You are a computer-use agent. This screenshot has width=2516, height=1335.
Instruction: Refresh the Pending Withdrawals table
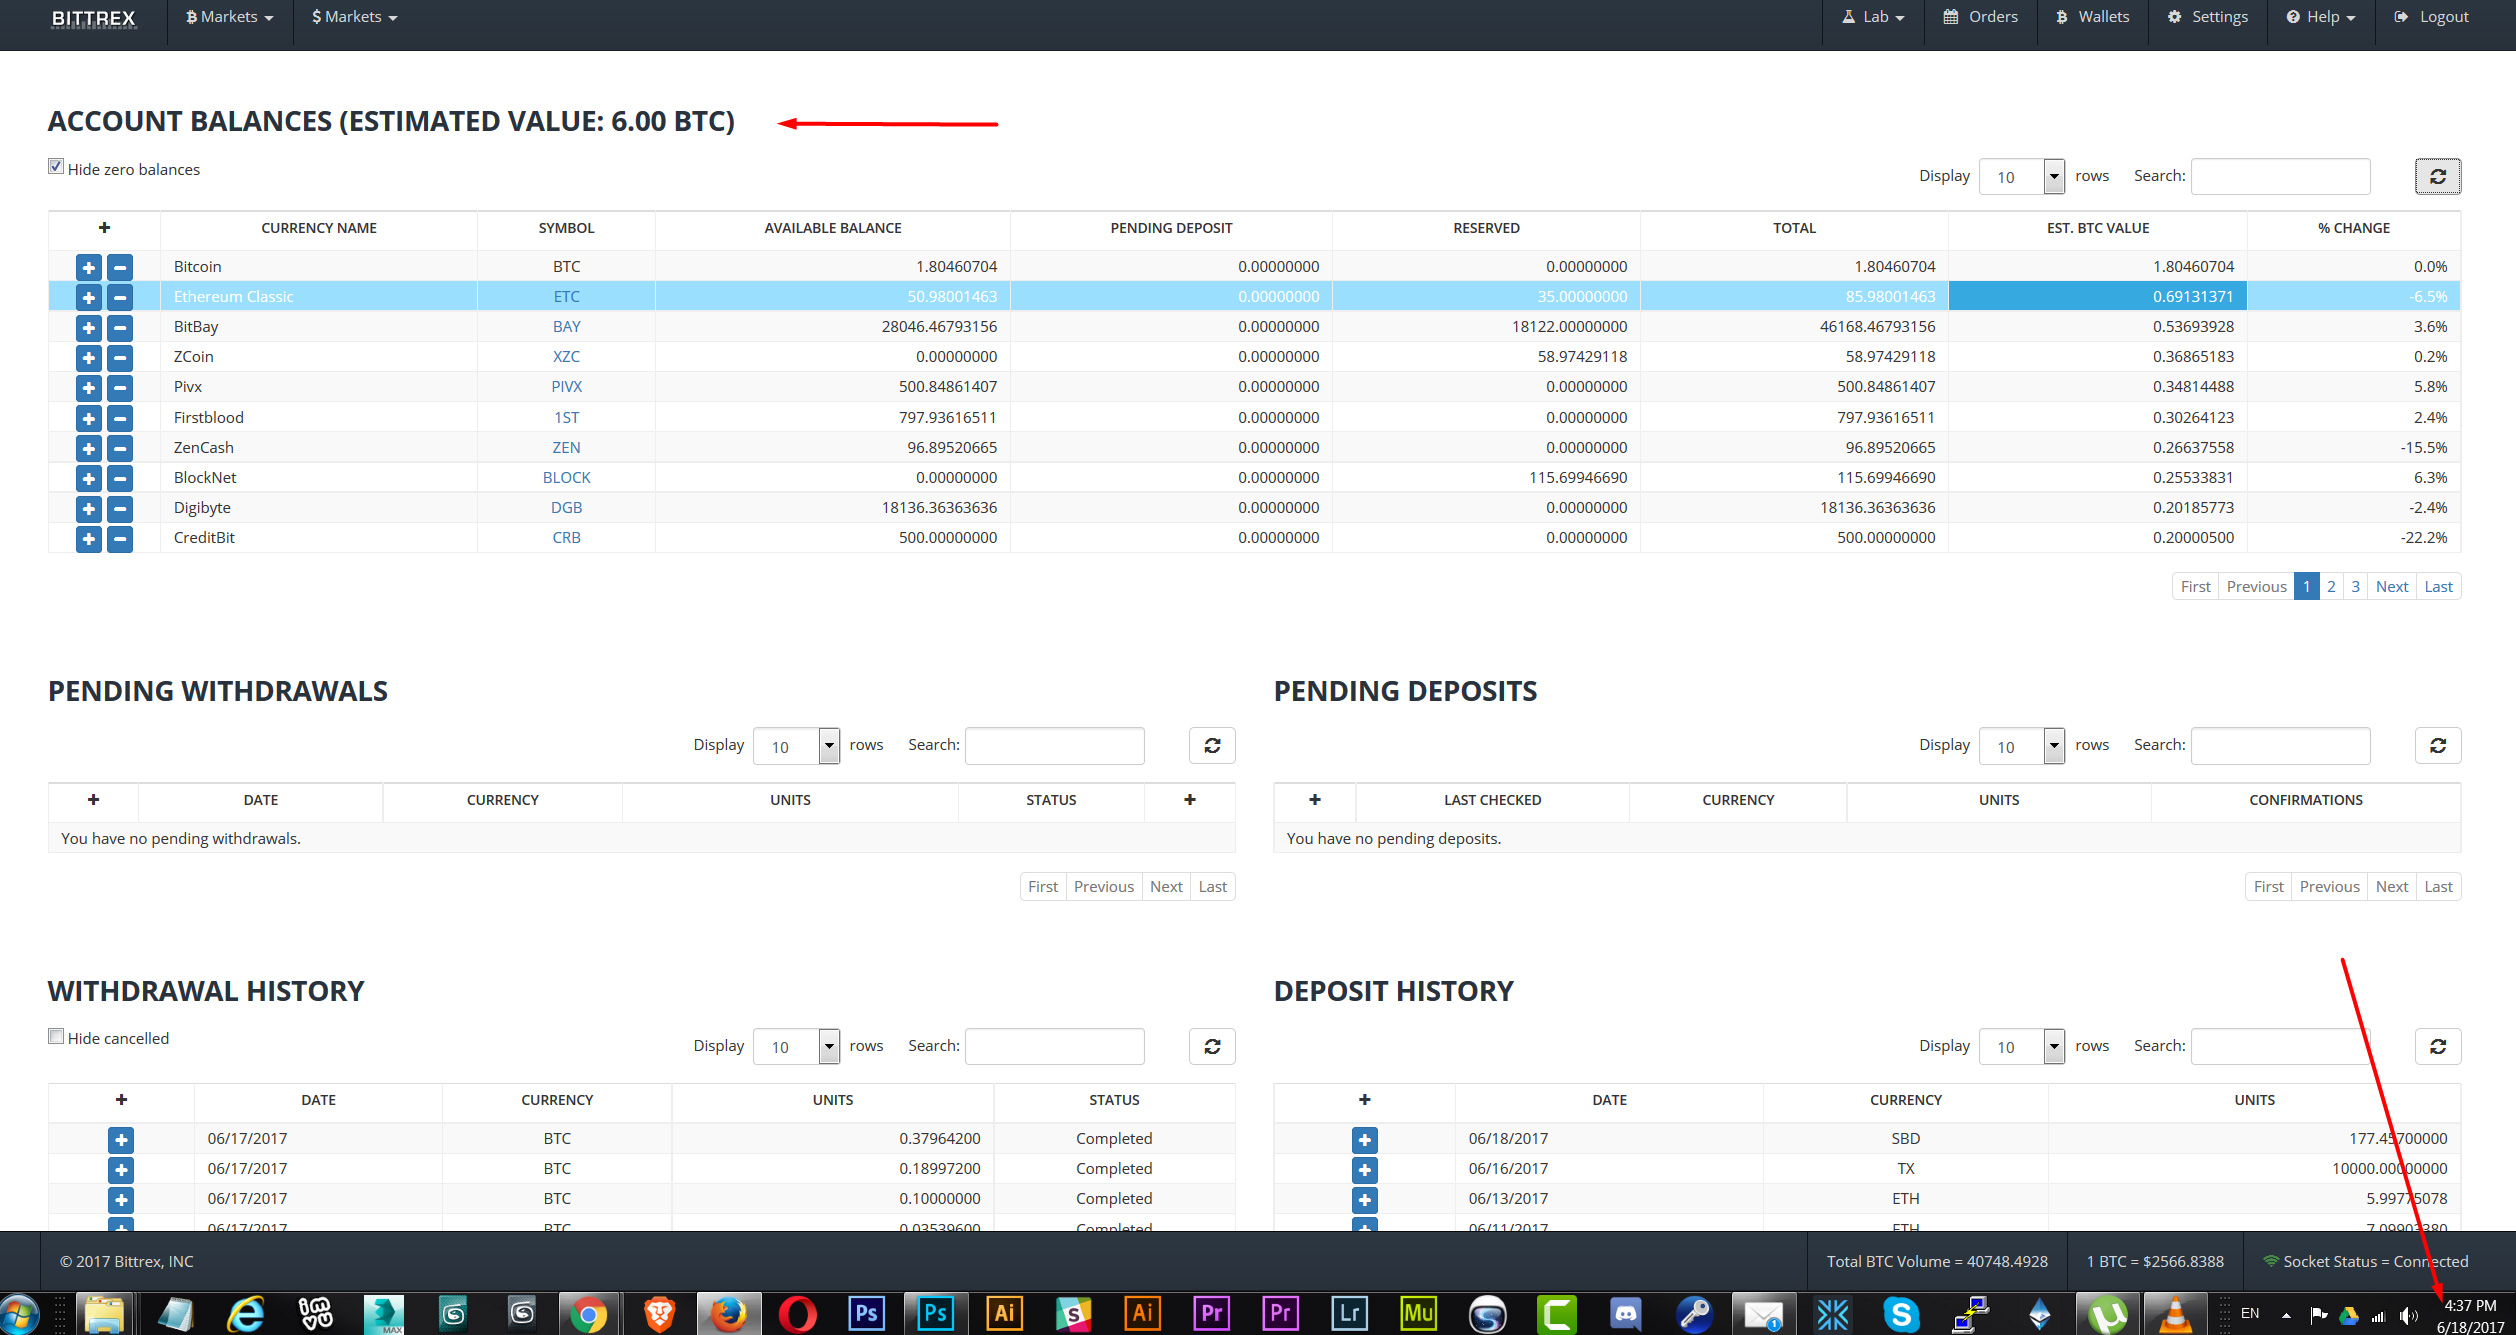pos(1212,746)
